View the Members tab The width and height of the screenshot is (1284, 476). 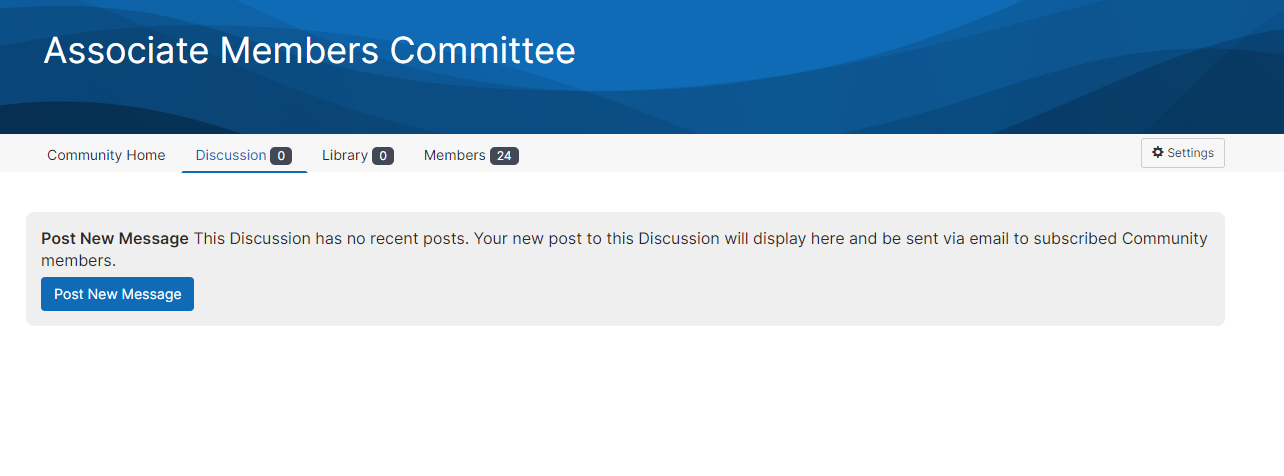[454, 155]
